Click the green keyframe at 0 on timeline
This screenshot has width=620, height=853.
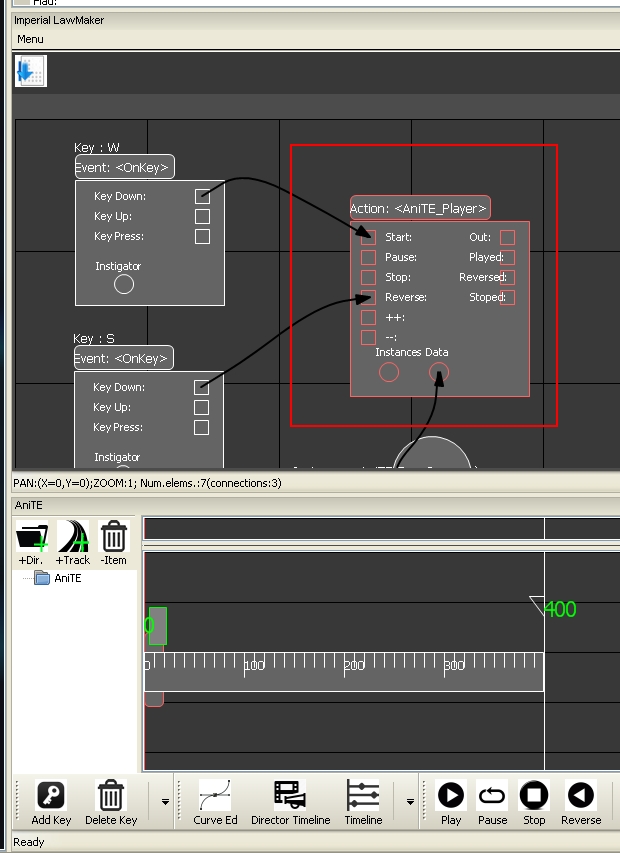coord(157,626)
